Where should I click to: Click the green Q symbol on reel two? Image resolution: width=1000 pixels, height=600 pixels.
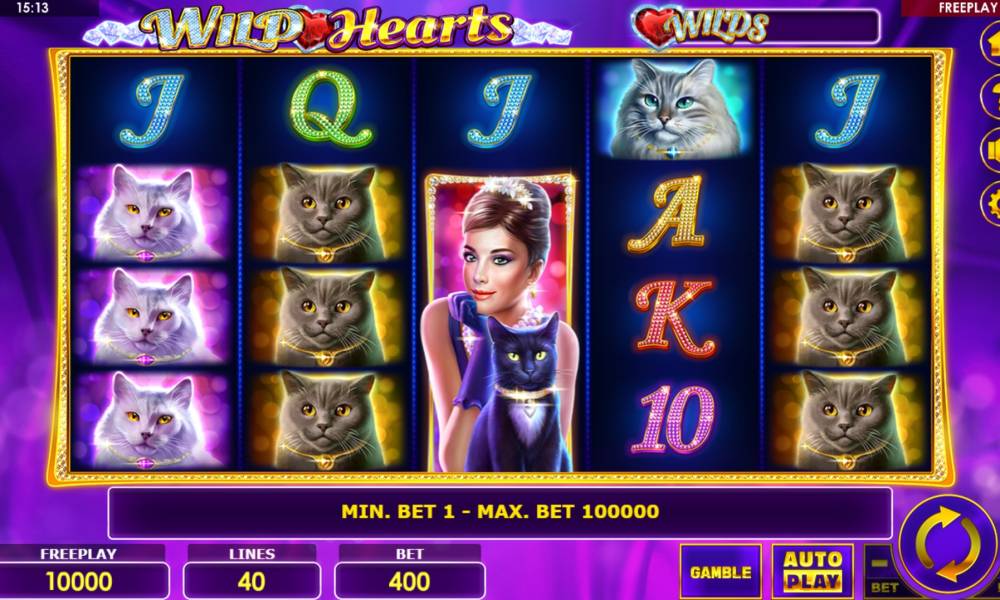(x=330, y=108)
